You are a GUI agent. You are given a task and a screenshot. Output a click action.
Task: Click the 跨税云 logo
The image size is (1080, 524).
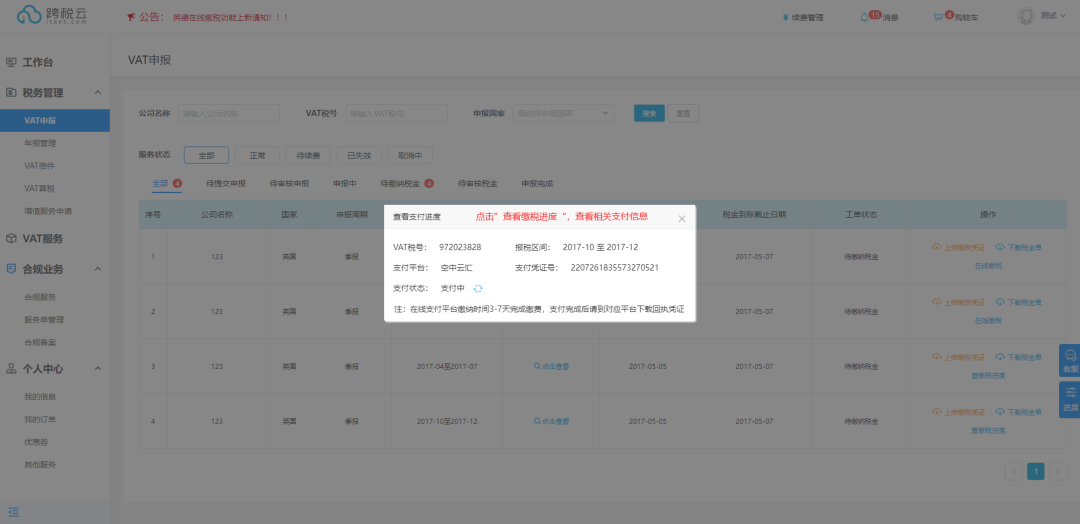click(x=52, y=15)
